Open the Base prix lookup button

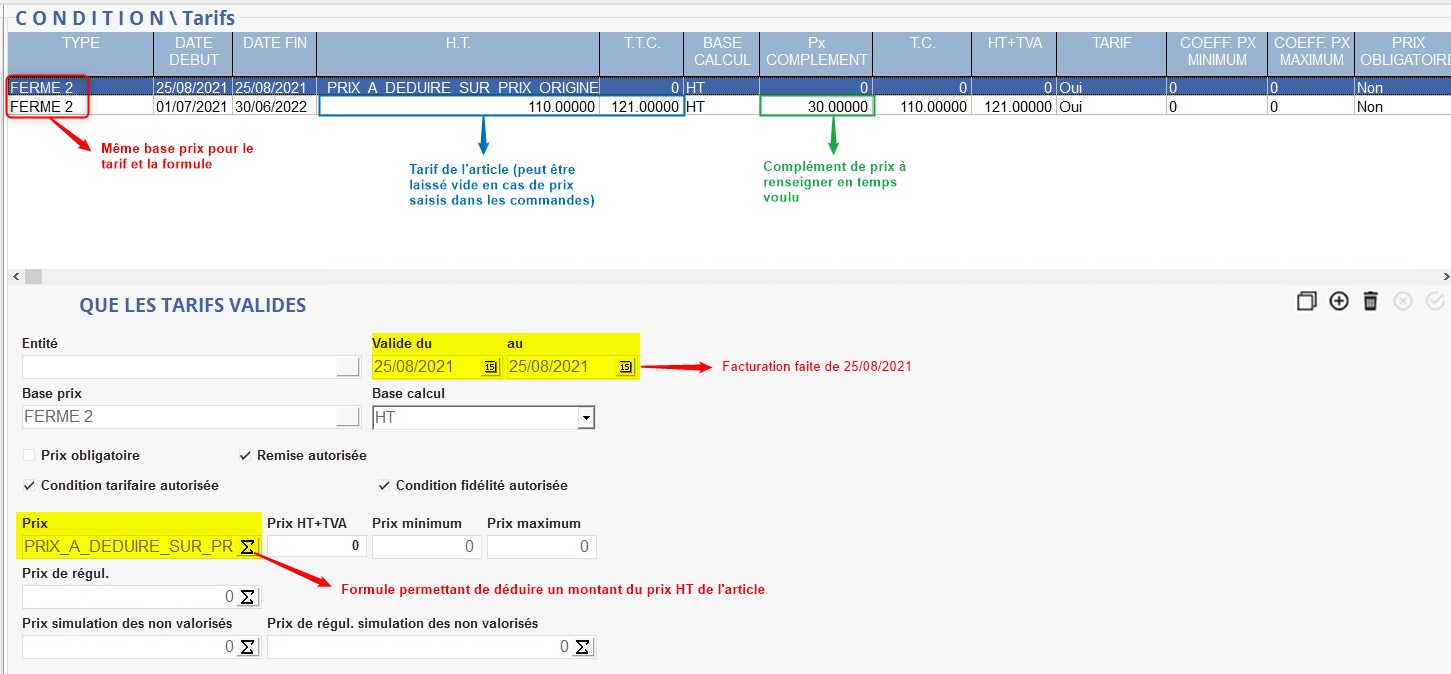point(347,417)
